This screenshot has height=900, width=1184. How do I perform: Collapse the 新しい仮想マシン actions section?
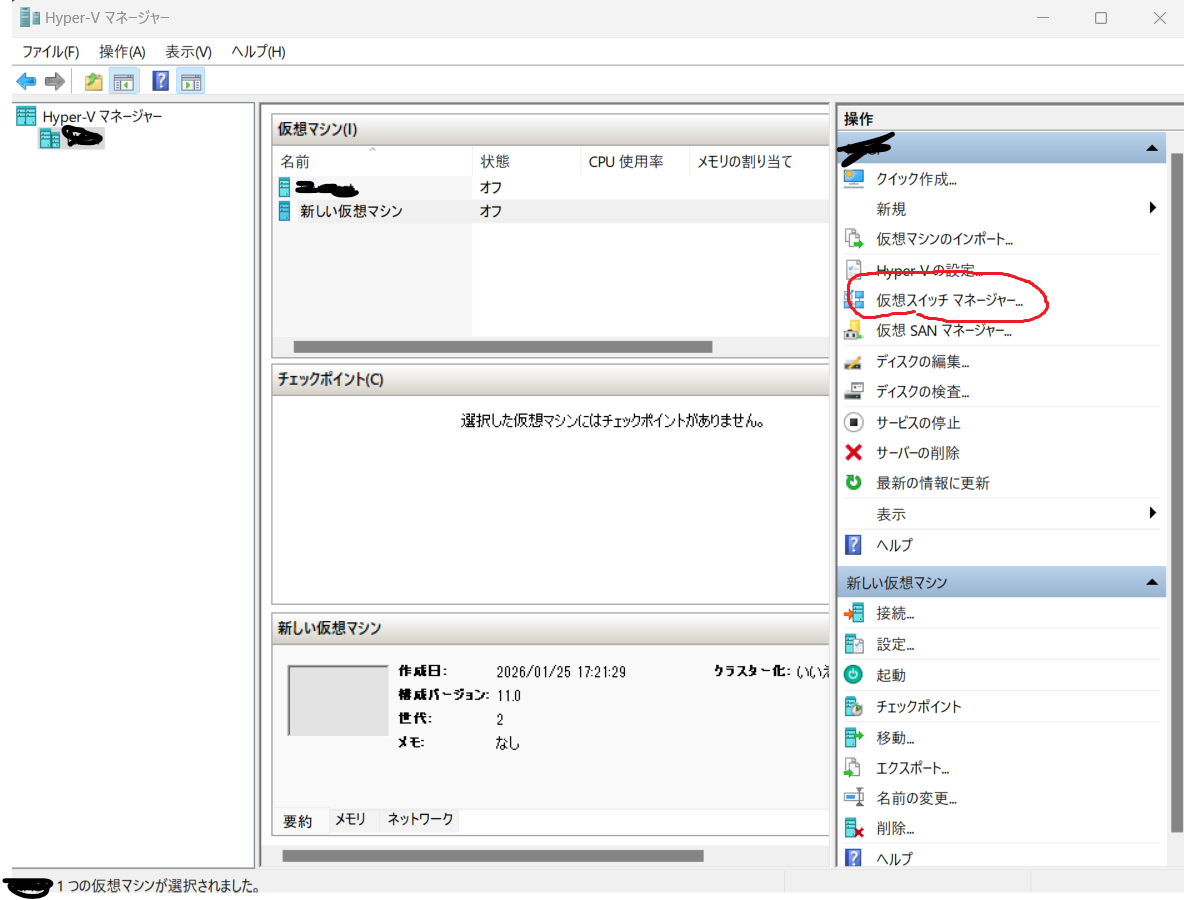pos(1152,581)
